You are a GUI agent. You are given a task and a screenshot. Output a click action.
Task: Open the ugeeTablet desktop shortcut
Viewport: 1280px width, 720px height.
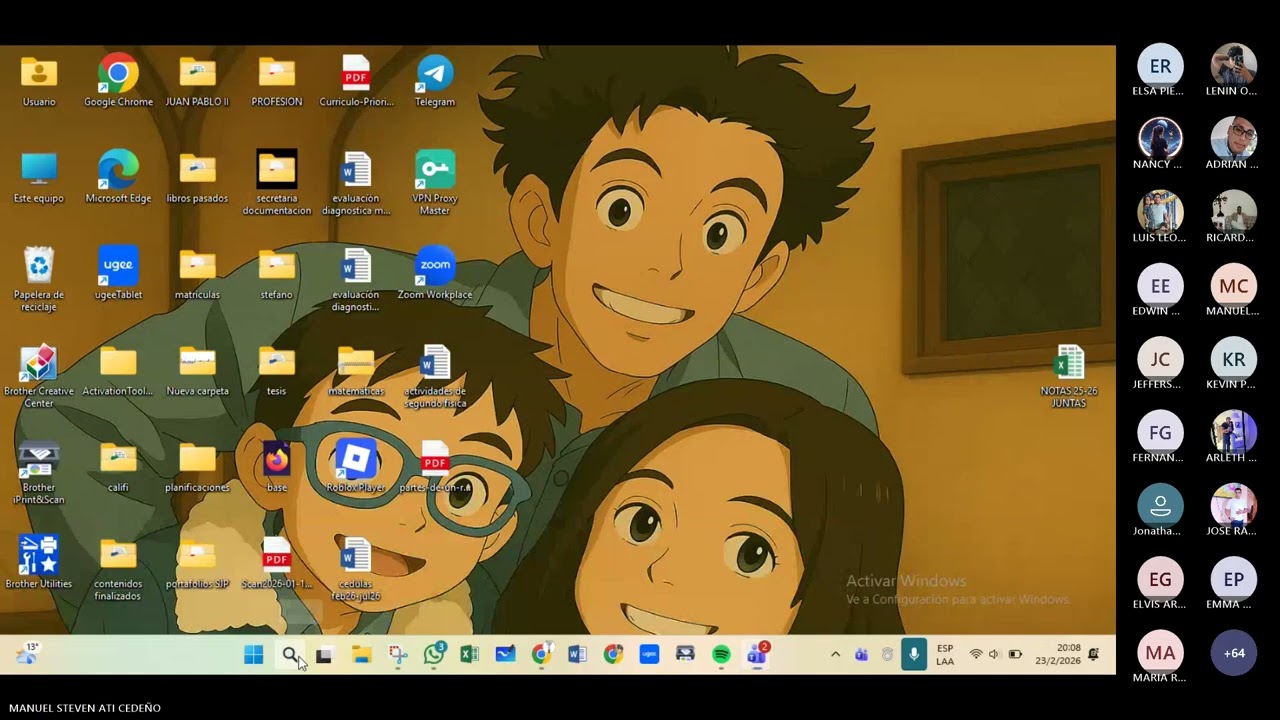click(118, 273)
